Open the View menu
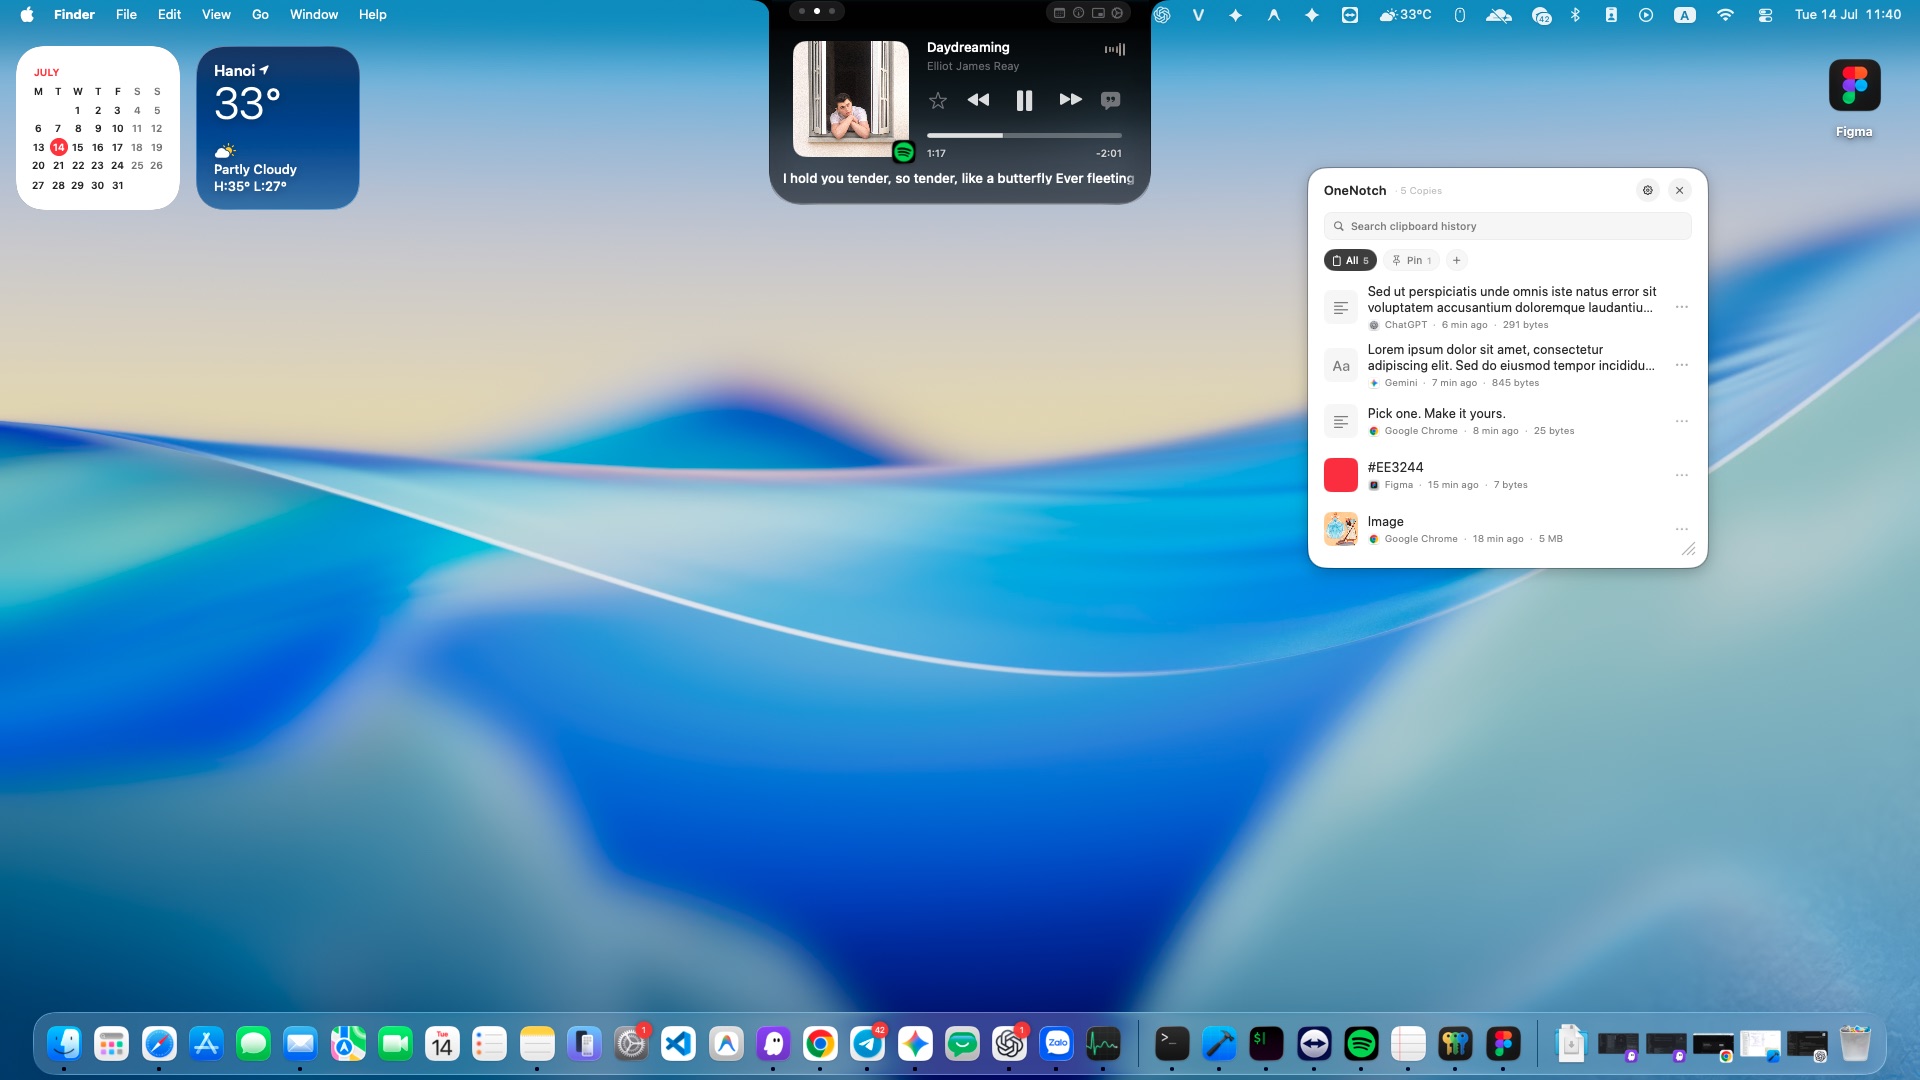Screen dimensions: 1920x1080 pos(216,14)
